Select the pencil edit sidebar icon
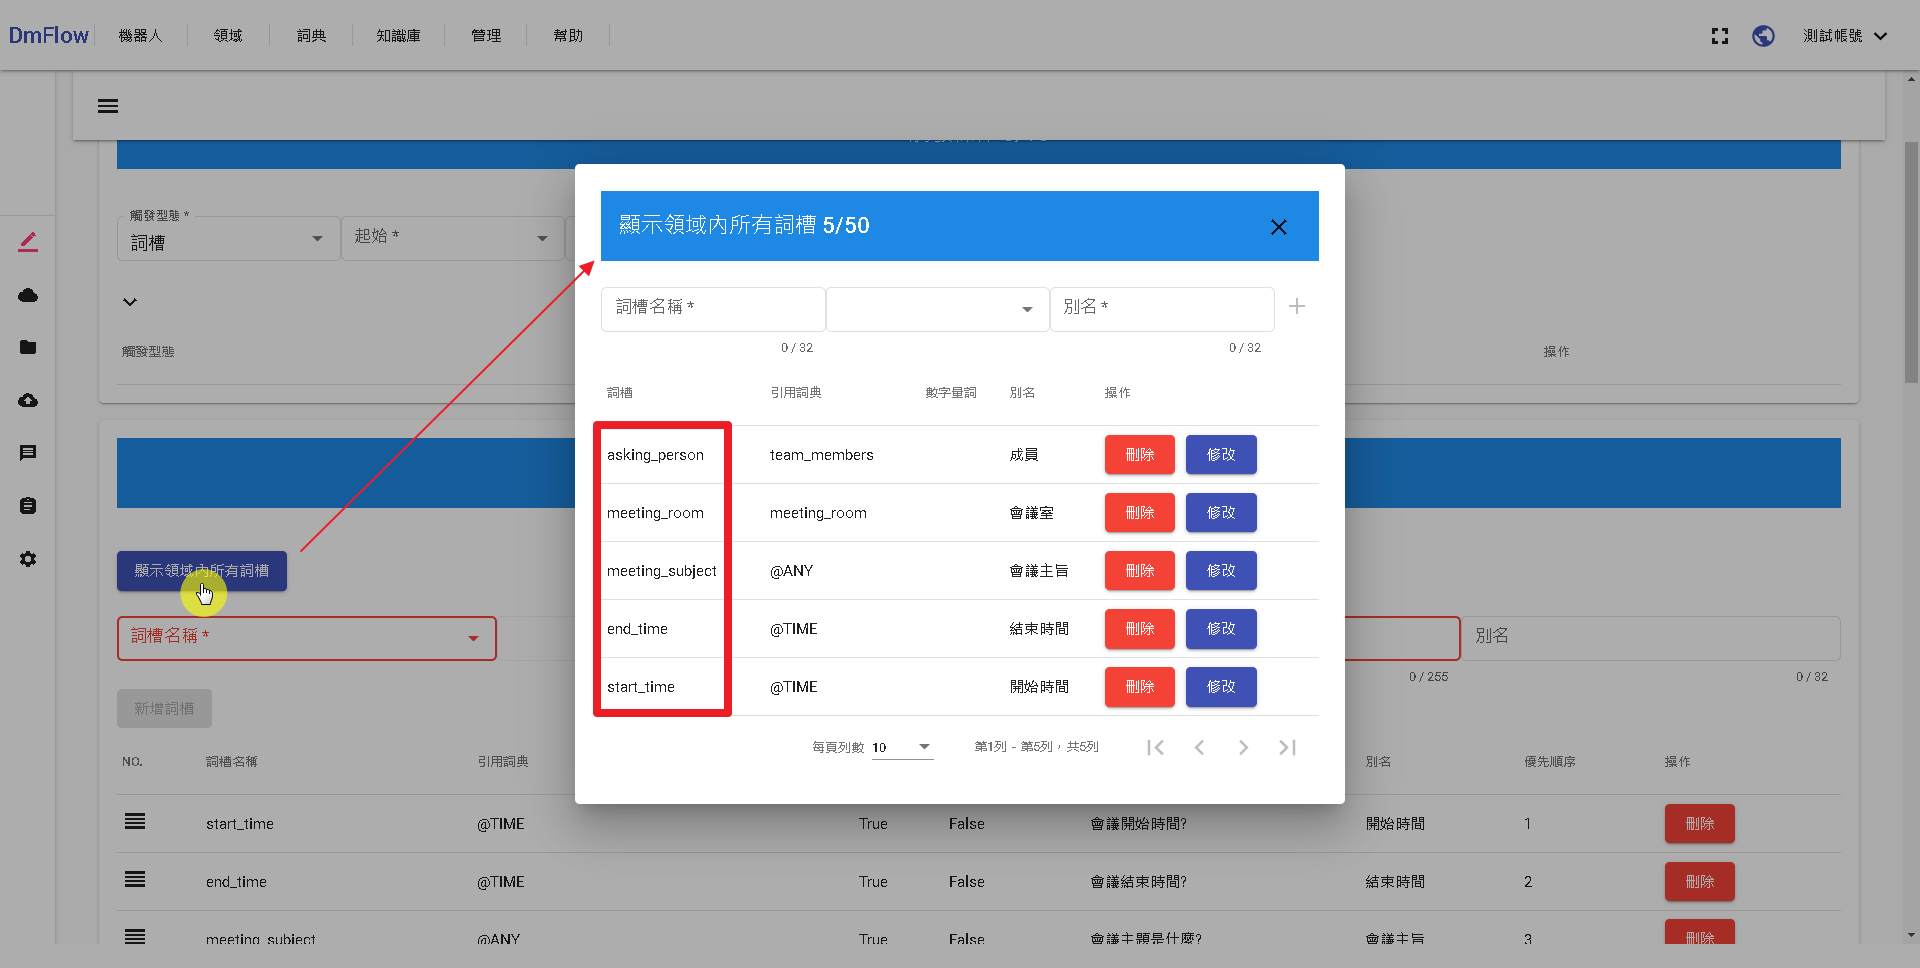The height and width of the screenshot is (968, 1920). coord(28,242)
